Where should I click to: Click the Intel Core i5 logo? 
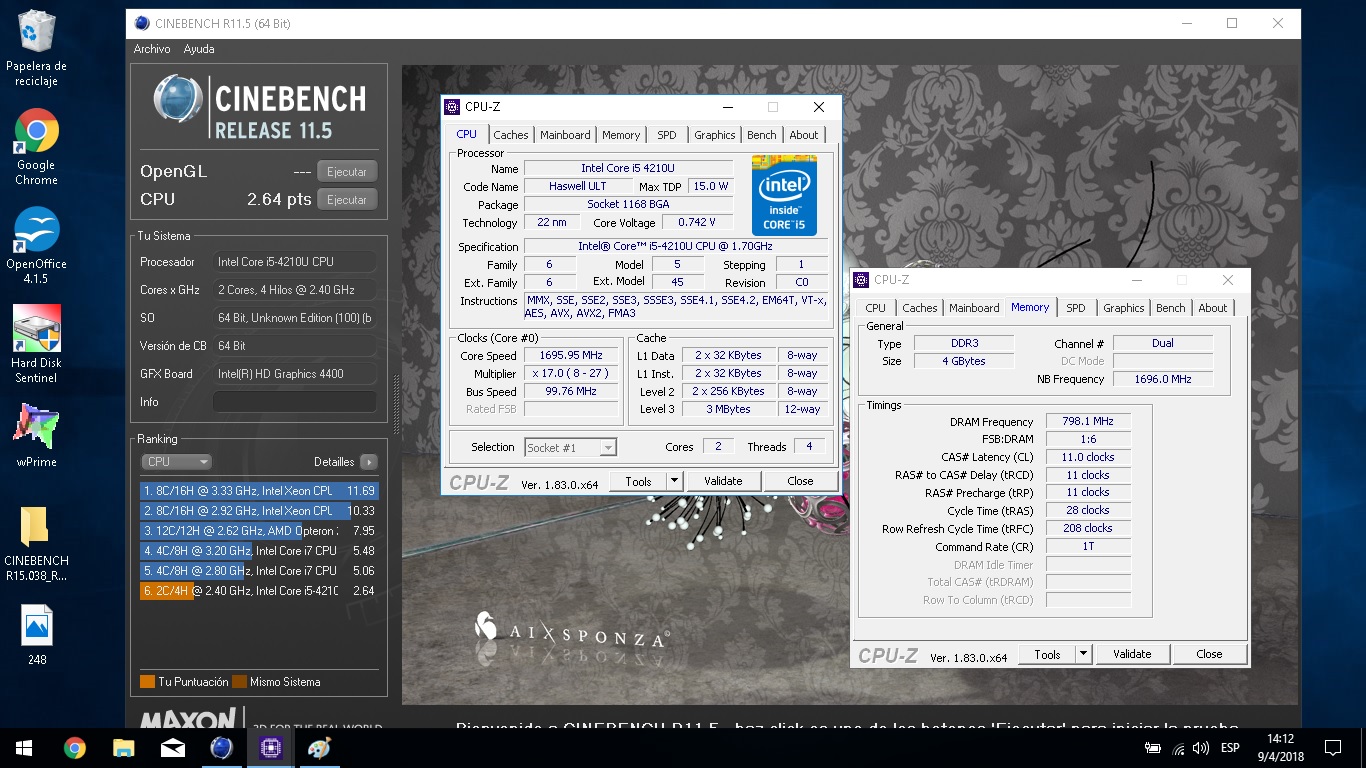coord(784,195)
